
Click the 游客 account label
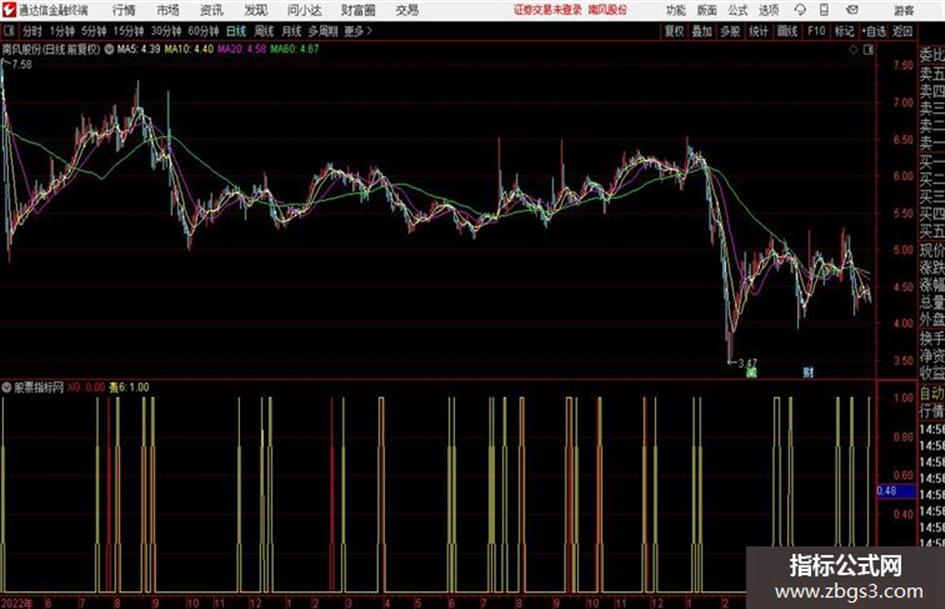click(x=903, y=10)
